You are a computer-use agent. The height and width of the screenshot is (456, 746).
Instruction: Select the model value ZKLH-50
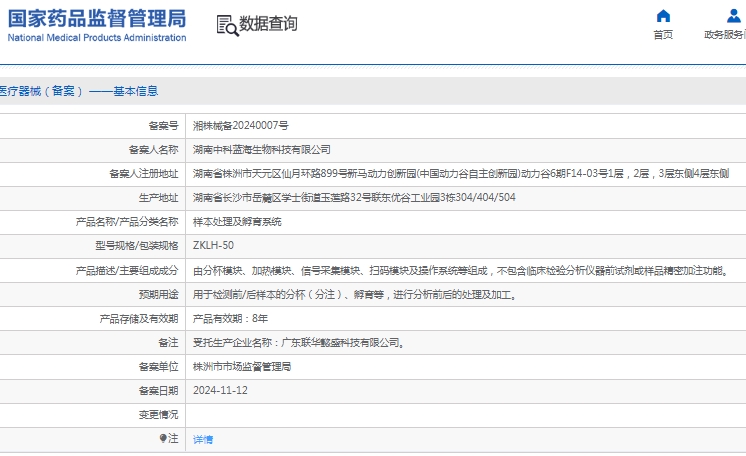(x=213, y=246)
